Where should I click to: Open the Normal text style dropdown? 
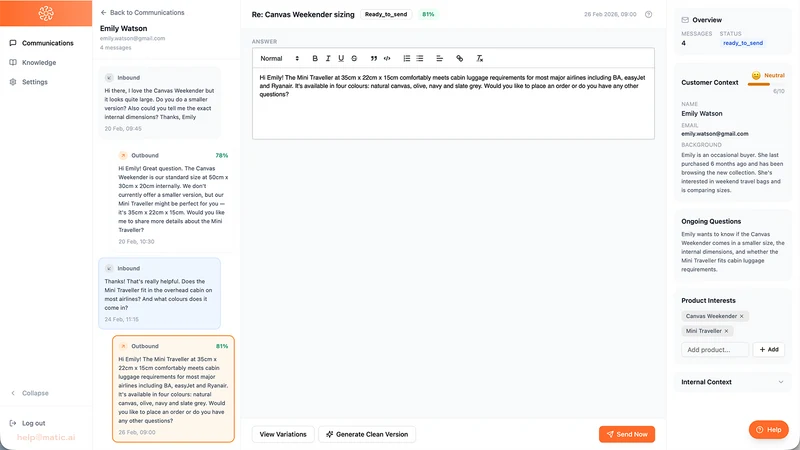(279, 58)
